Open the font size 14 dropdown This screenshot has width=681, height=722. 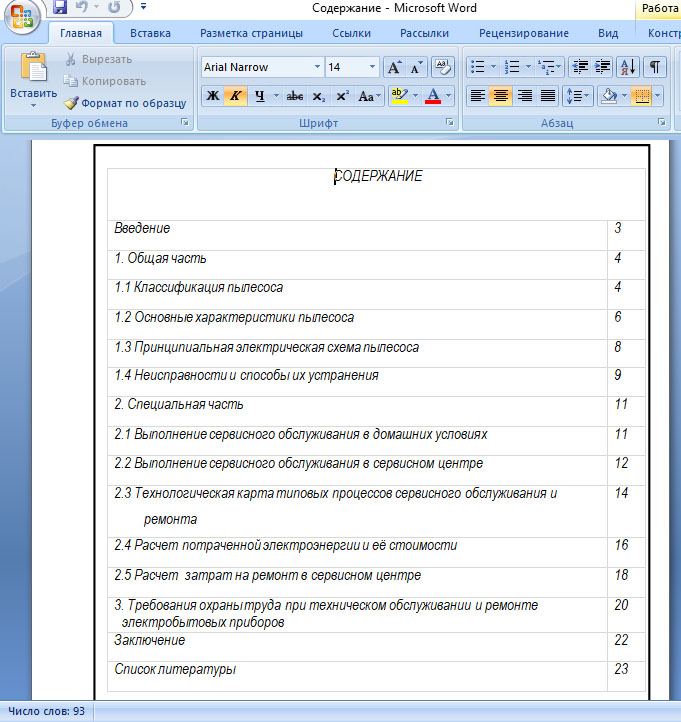click(x=372, y=67)
